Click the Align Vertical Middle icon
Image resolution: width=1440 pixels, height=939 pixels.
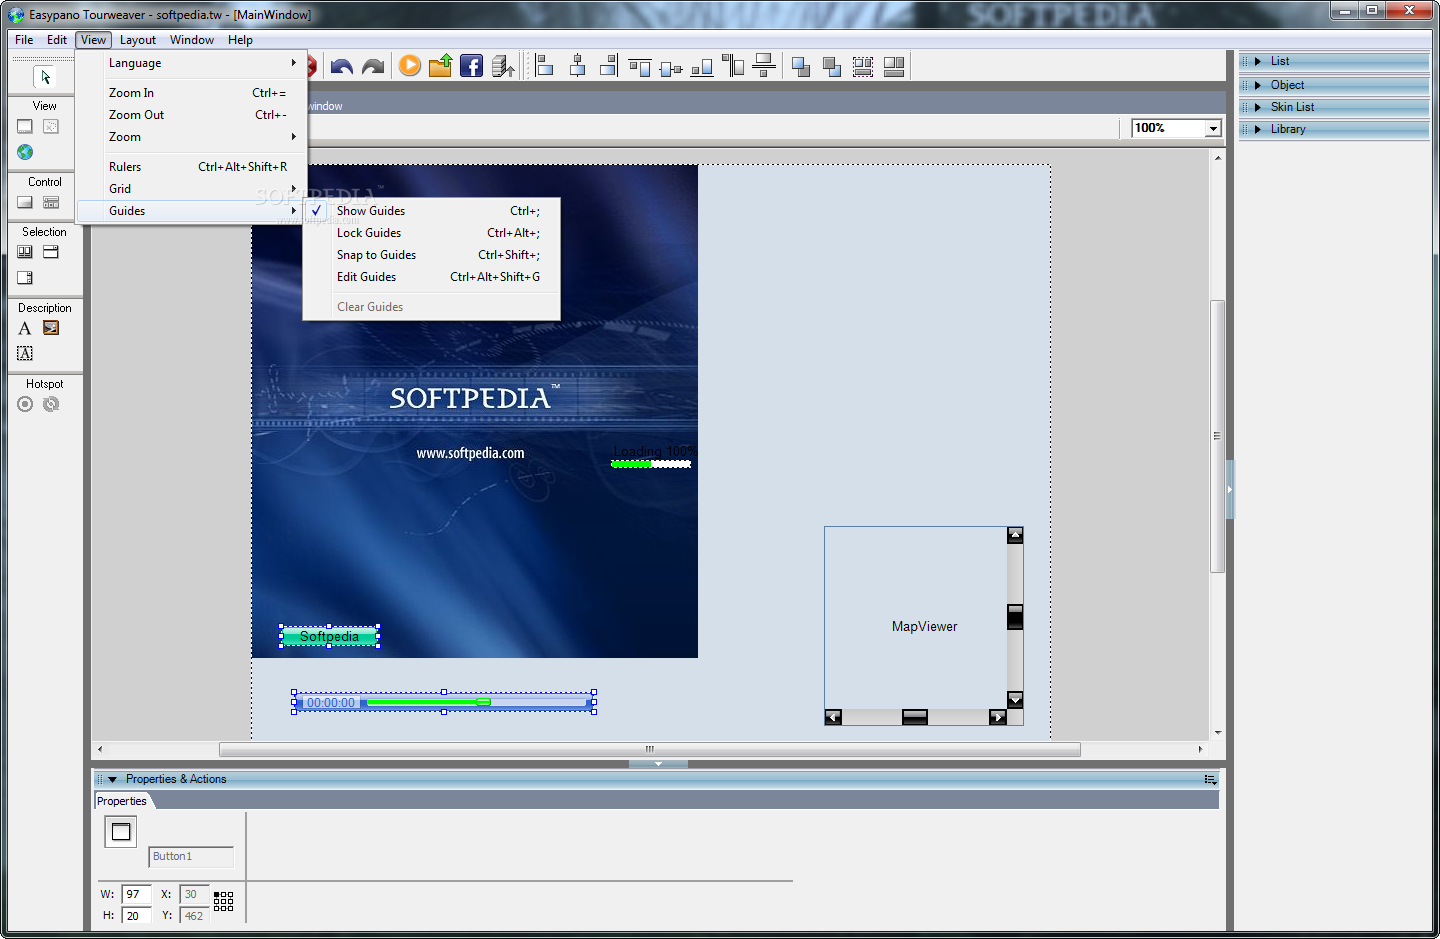(671, 67)
